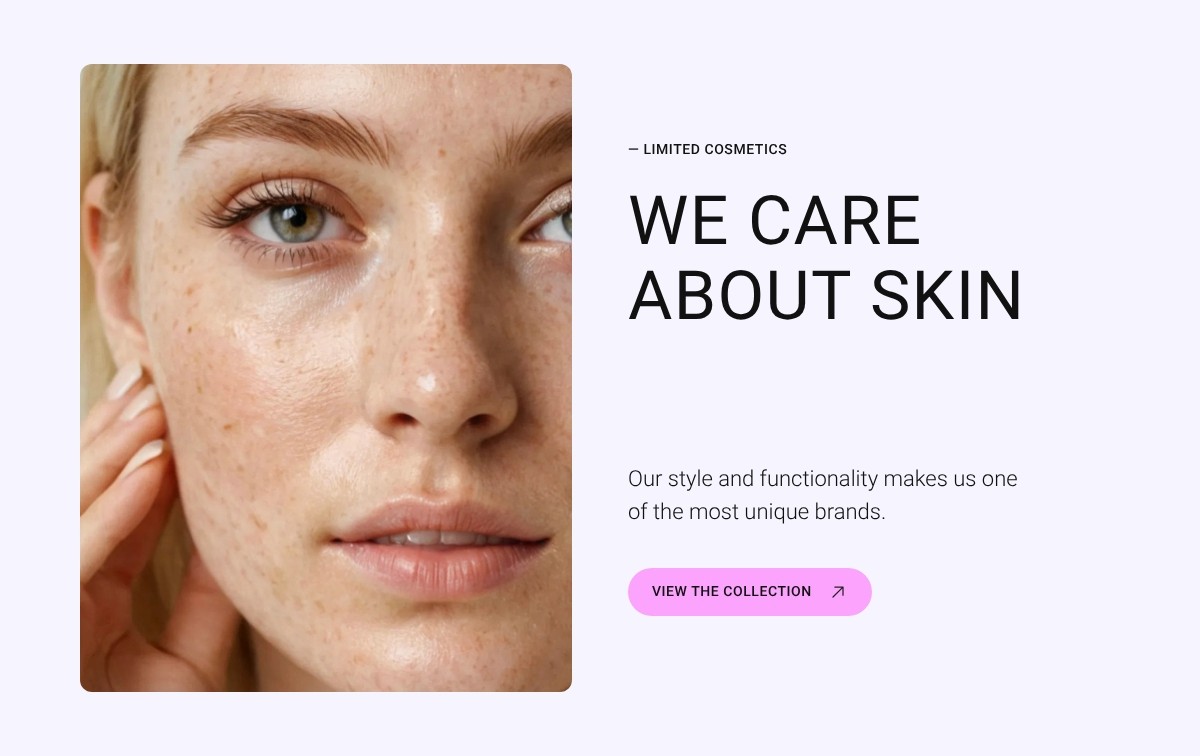Image resolution: width=1200 pixels, height=756 pixels.
Task: Click the Limited Cosmetics label
Action: click(708, 149)
